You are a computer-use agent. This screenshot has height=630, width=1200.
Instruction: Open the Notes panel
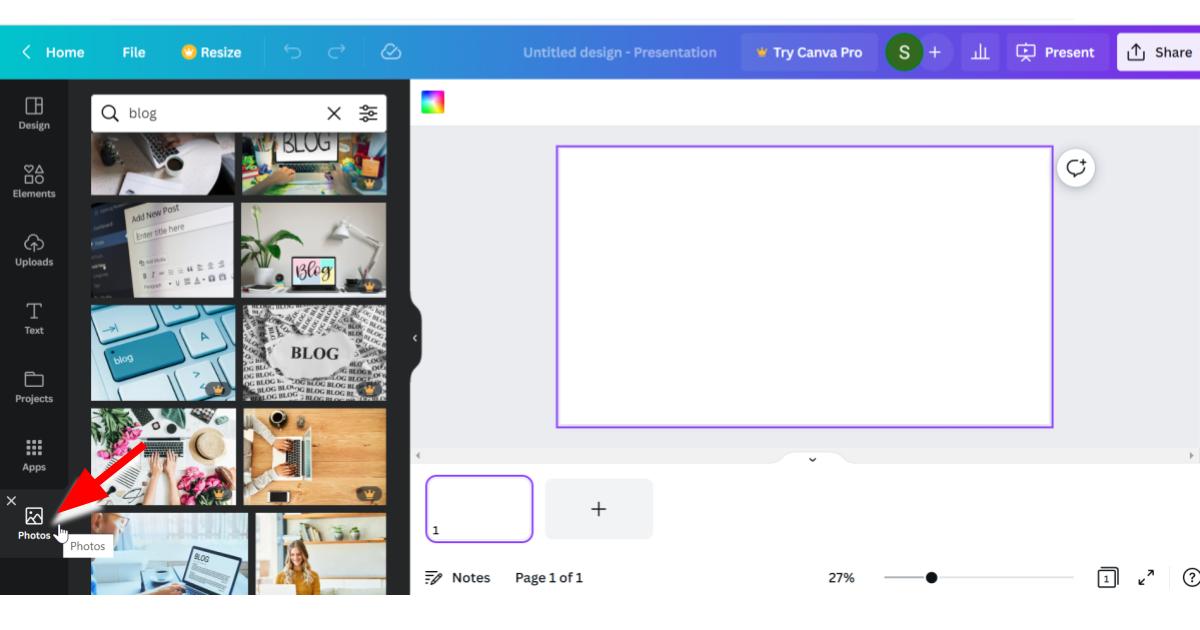pos(458,577)
